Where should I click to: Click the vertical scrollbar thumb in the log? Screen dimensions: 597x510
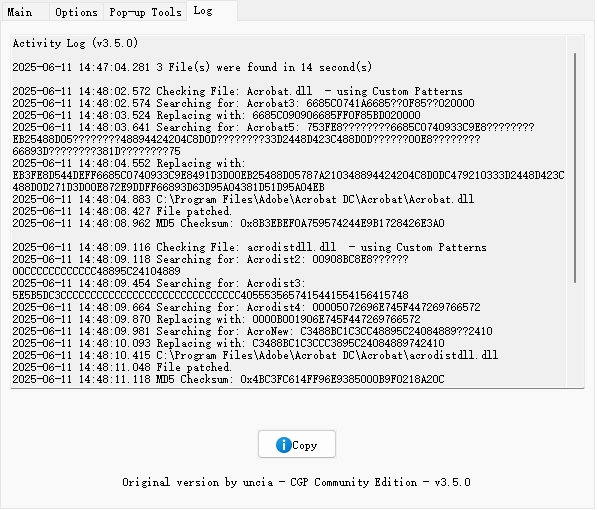575,168
